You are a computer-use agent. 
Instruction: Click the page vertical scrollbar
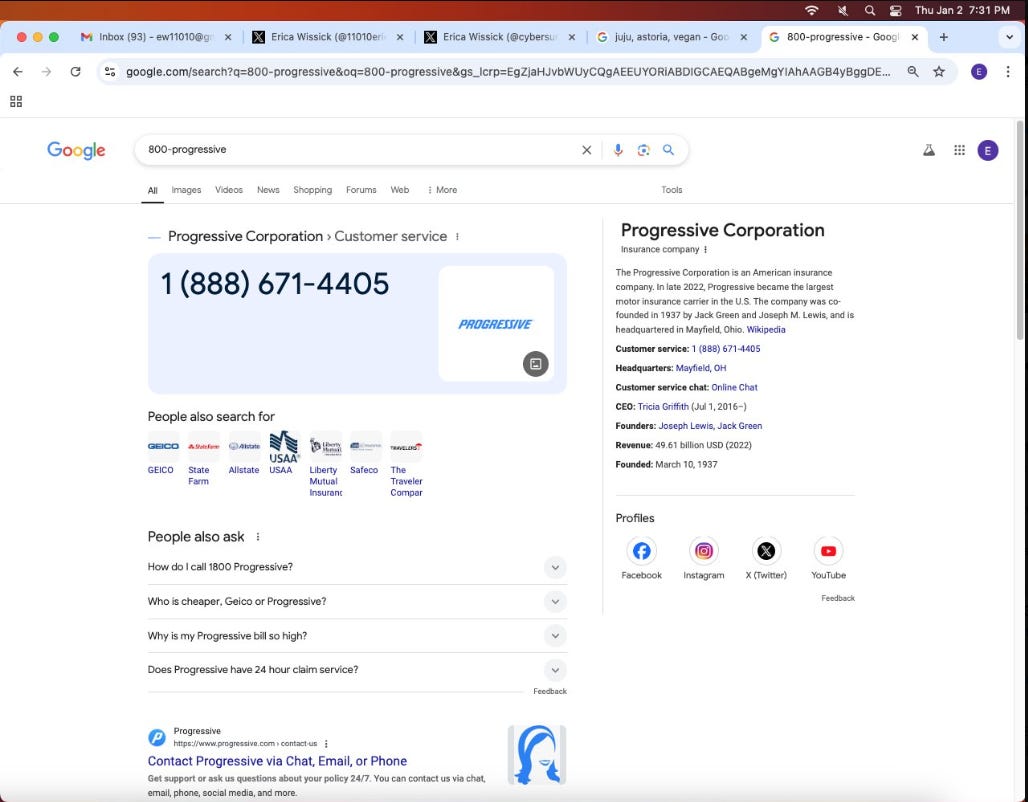coord(1019,230)
